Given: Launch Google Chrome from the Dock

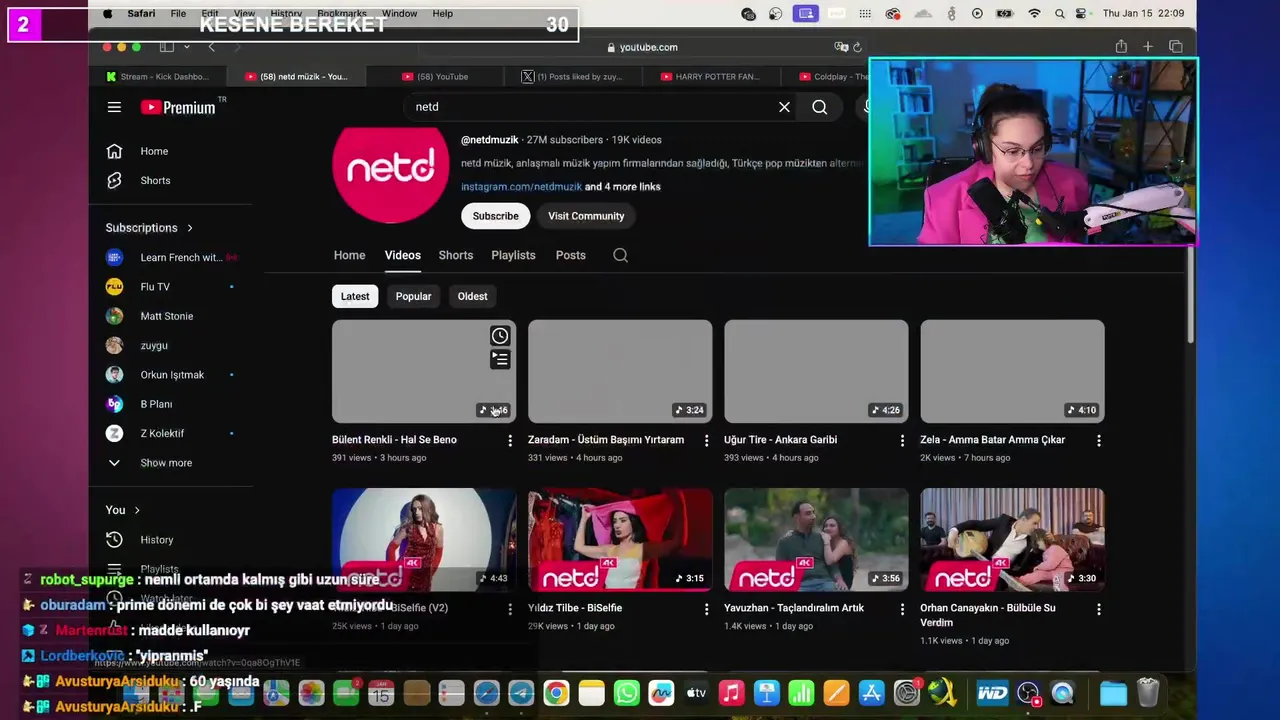Looking at the screenshot, I should pyautogui.click(x=556, y=693).
